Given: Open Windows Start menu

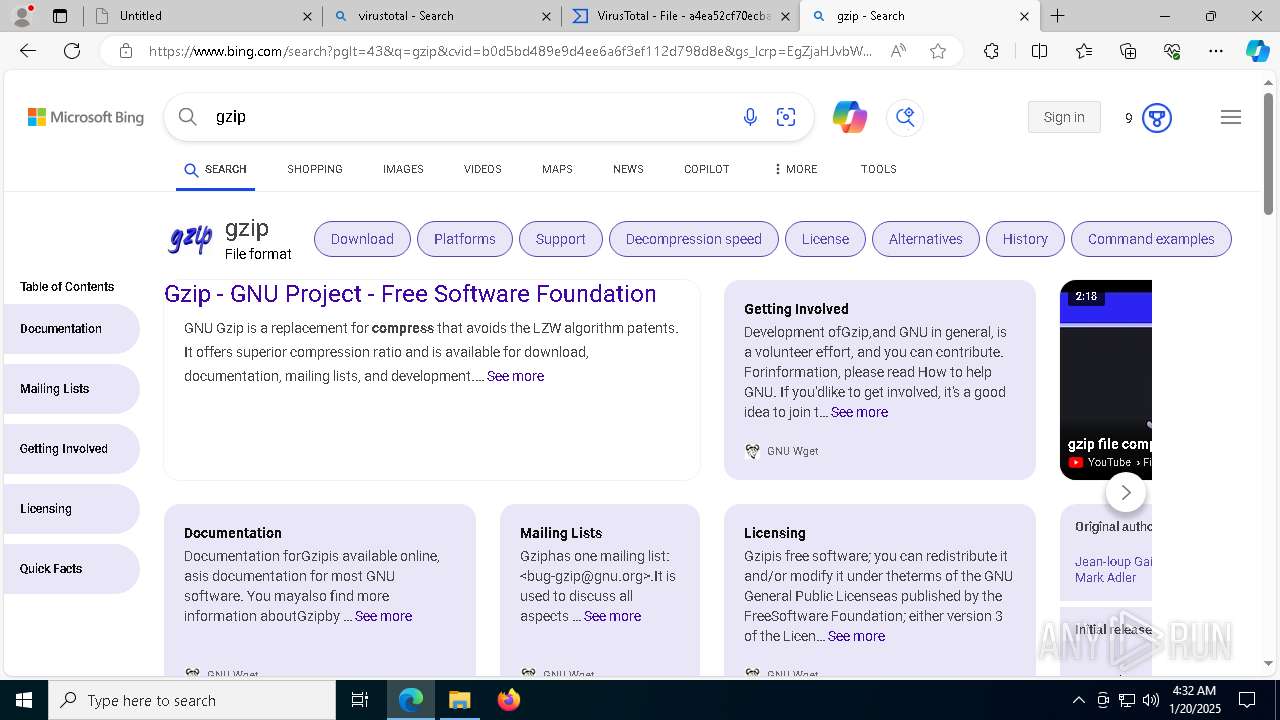Looking at the screenshot, I should tap(24, 700).
